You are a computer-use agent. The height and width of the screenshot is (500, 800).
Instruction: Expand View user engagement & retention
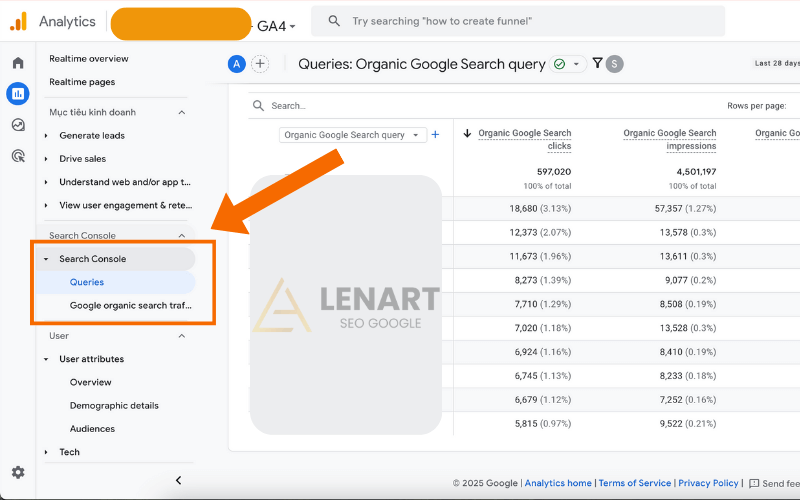tap(46, 206)
